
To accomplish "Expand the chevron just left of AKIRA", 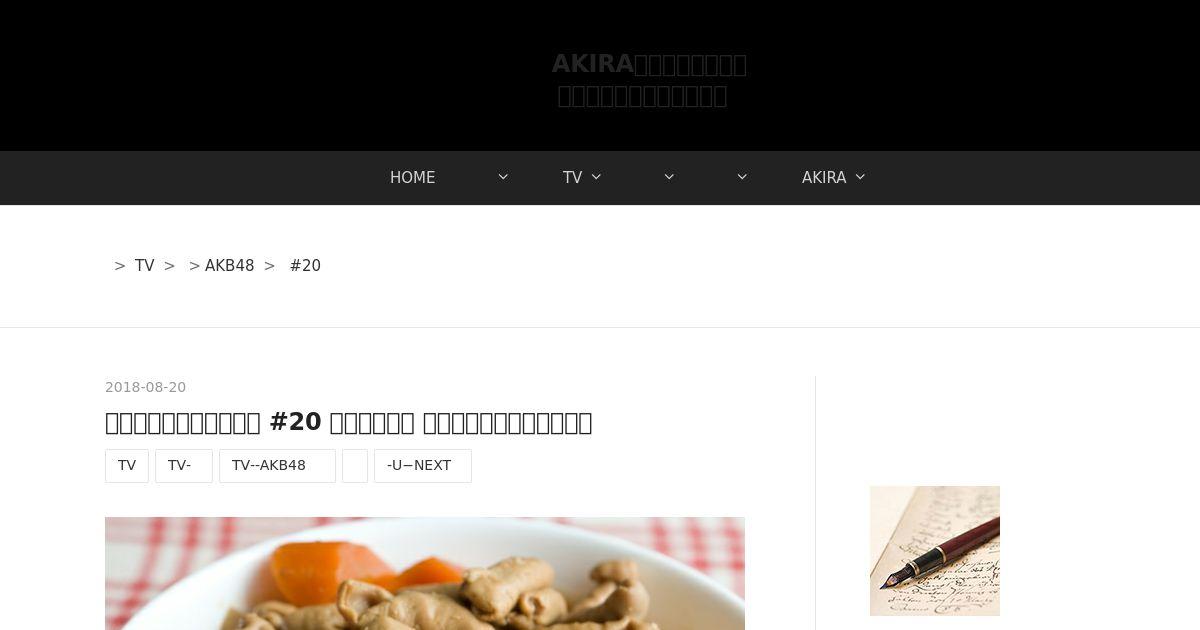I will click(742, 177).
